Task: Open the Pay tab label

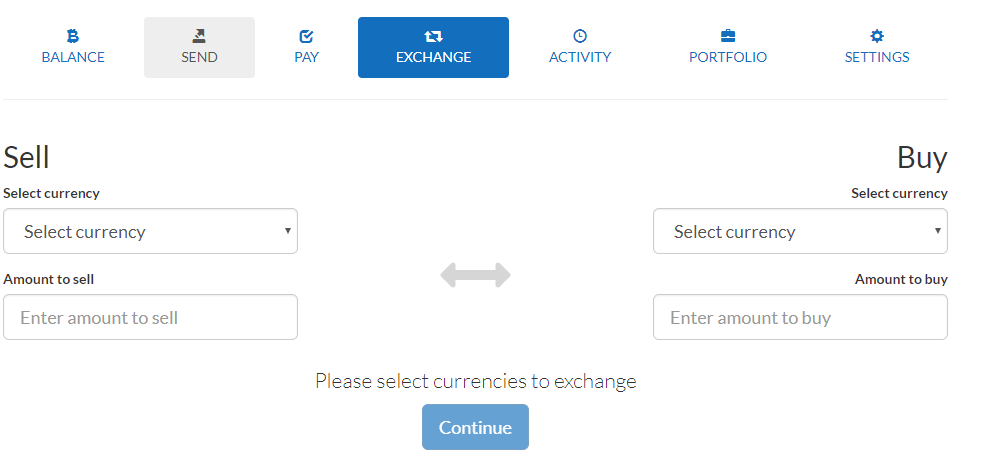Action: click(306, 57)
